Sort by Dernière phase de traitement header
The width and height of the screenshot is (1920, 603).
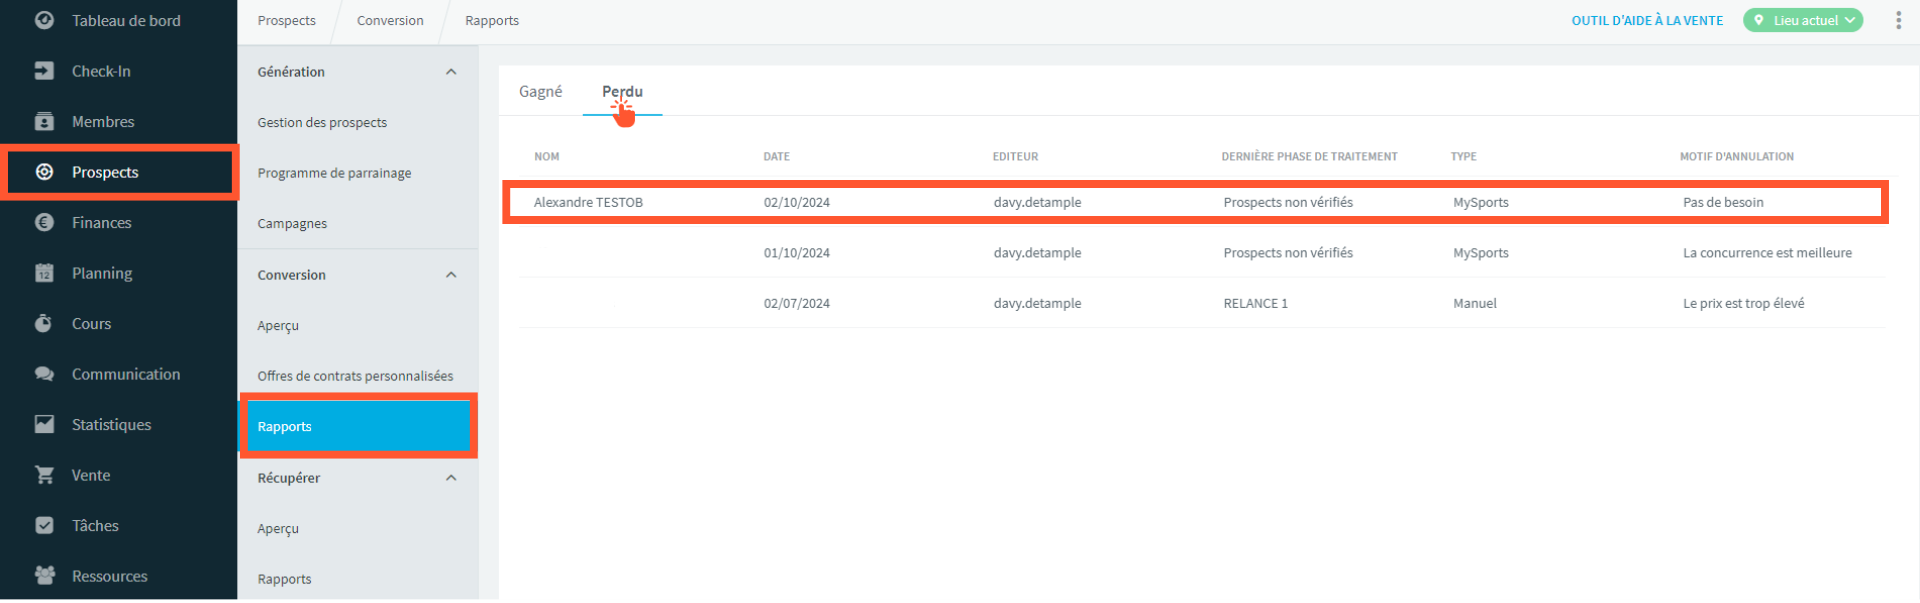point(1309,157)
